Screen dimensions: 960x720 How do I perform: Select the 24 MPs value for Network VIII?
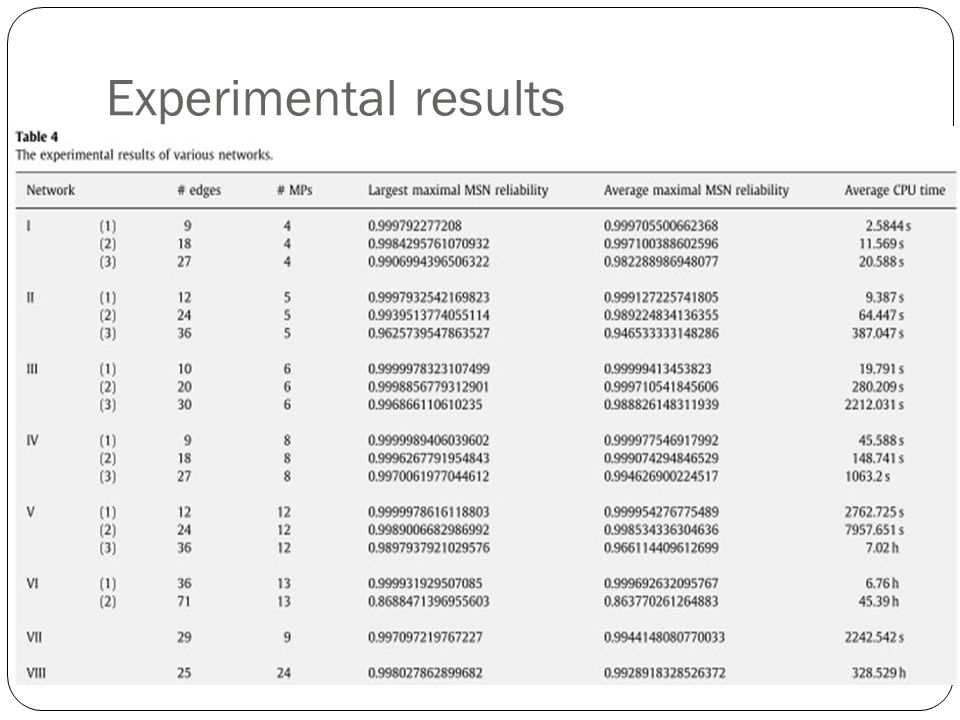[x=283, y=673]
